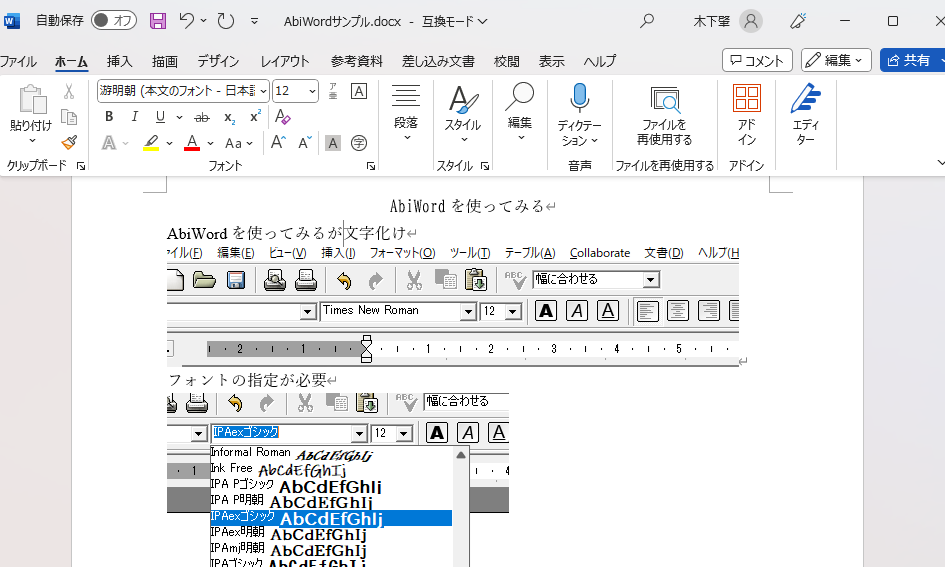Screen dimensions: 945x567
Task: Apply subscript formatting
Action: click(x=230, y=117)
